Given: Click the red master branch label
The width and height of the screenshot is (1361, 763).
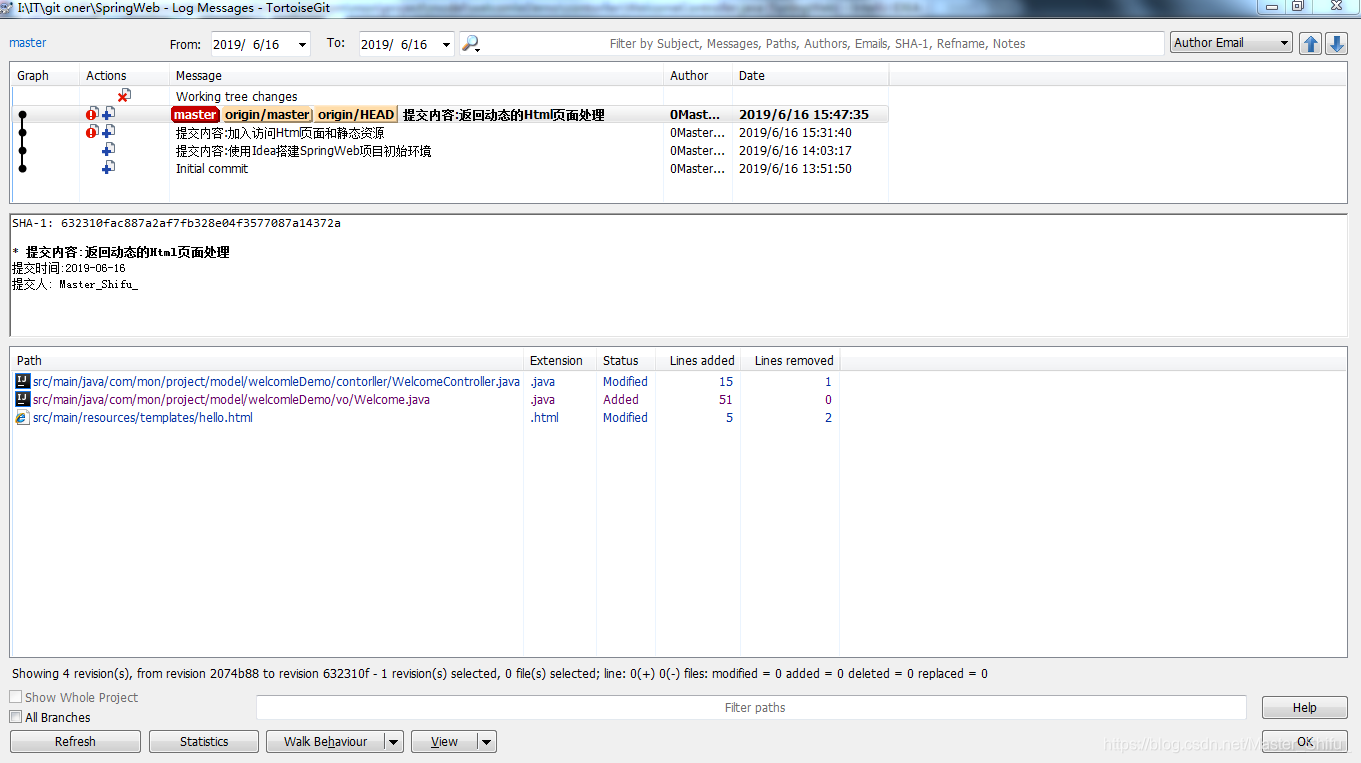Looking at the screenshot, I should pos(195,114).
